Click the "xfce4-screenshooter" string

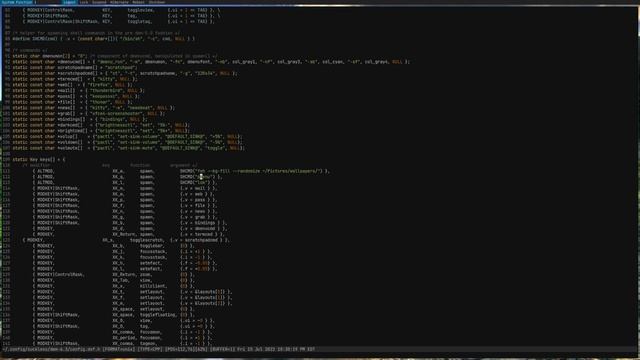click(x=116, y=113)
